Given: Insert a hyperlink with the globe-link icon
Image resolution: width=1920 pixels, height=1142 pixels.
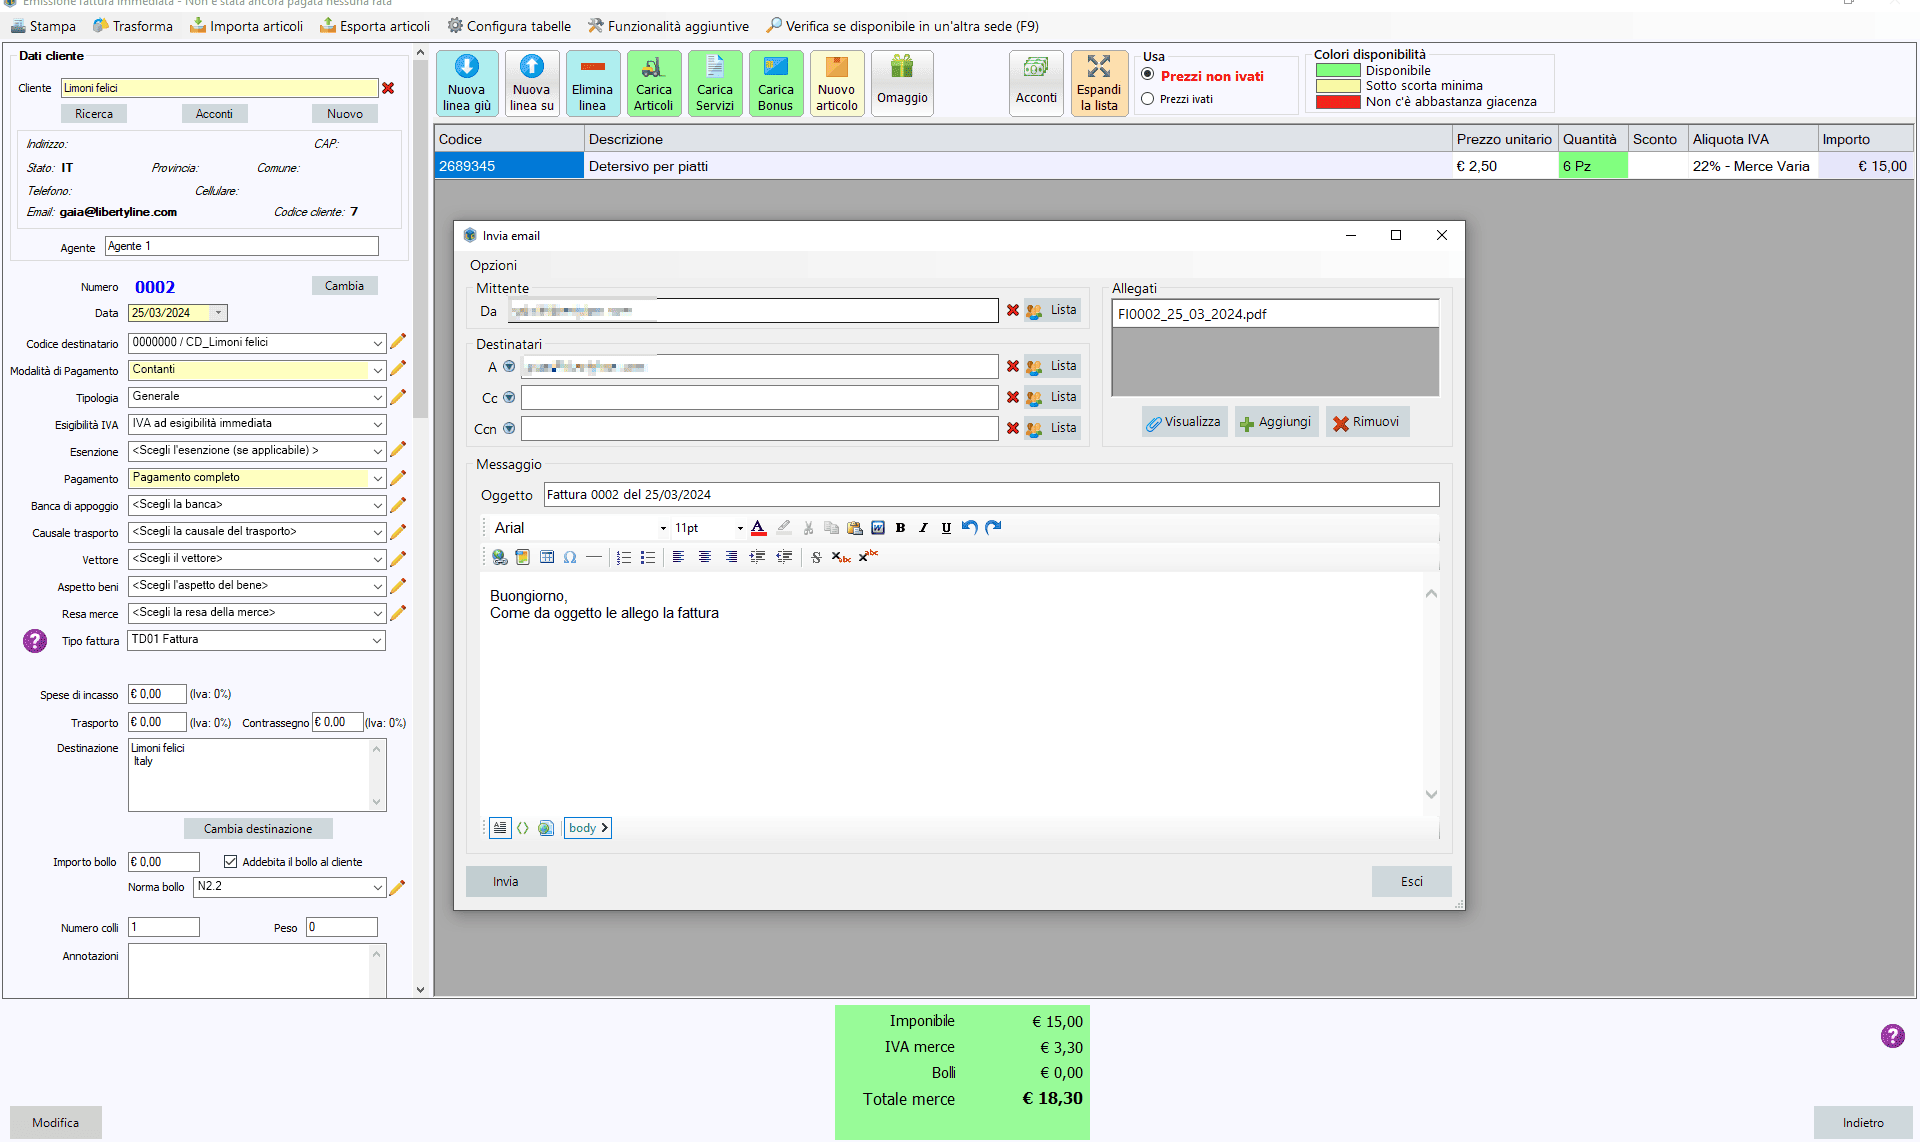Looking at the screenshot, I should (499, 557).
